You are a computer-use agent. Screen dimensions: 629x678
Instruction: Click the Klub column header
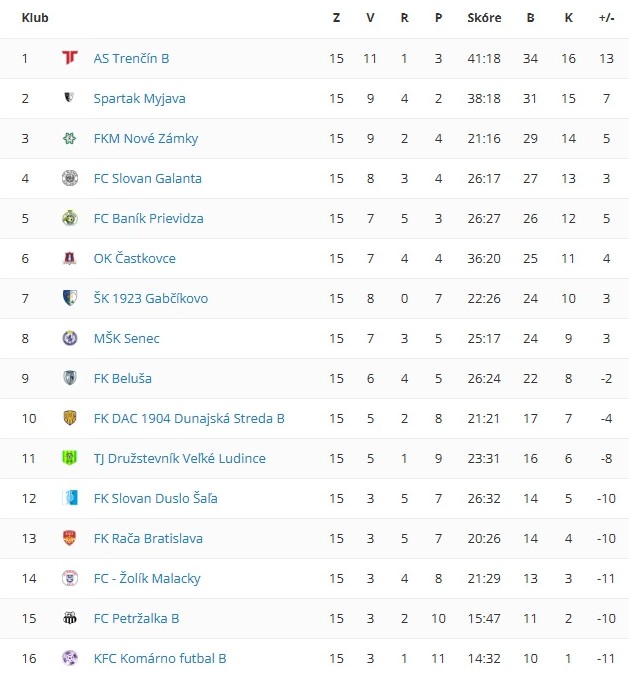pyautogui.click(x=35, y=18)
